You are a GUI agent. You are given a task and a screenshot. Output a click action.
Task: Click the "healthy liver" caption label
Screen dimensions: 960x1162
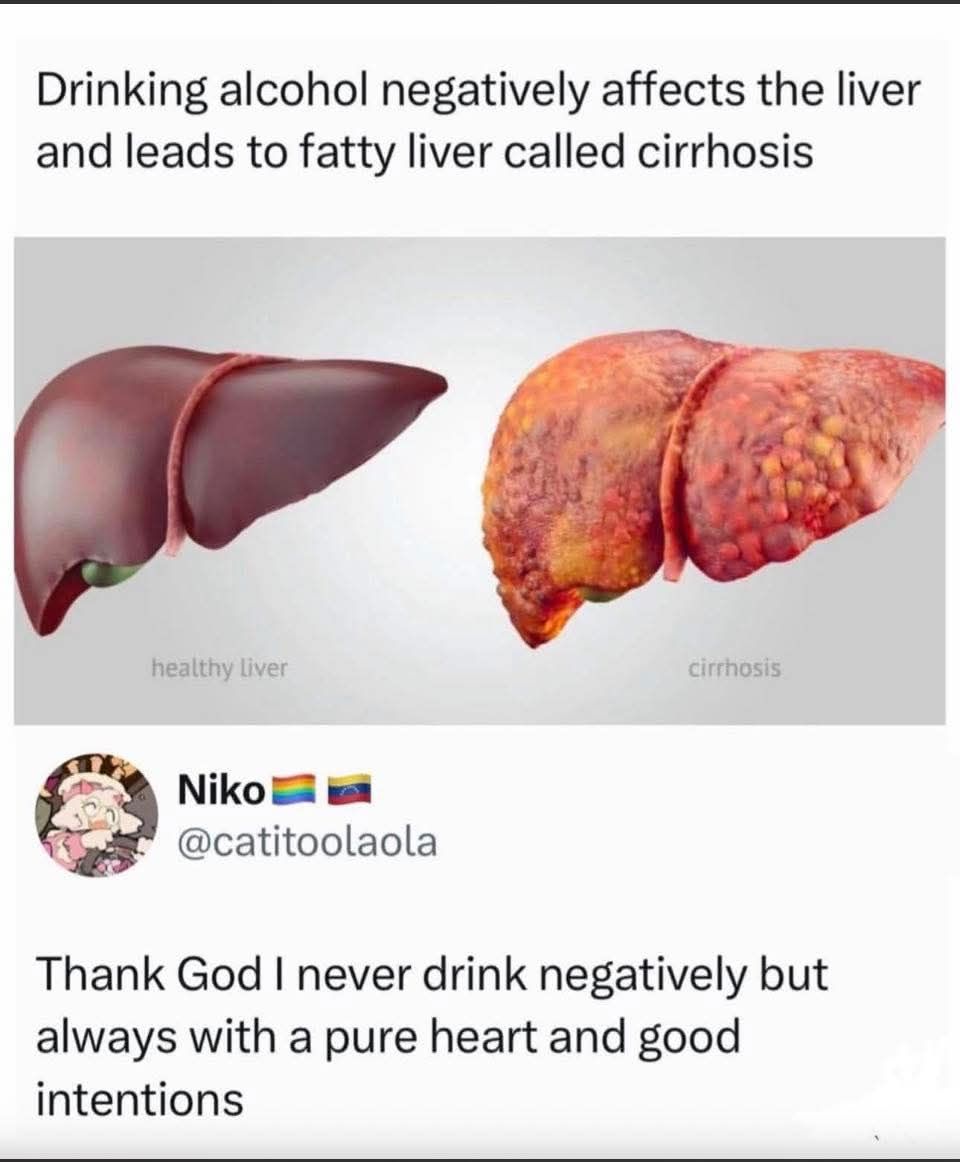(219, 667)
